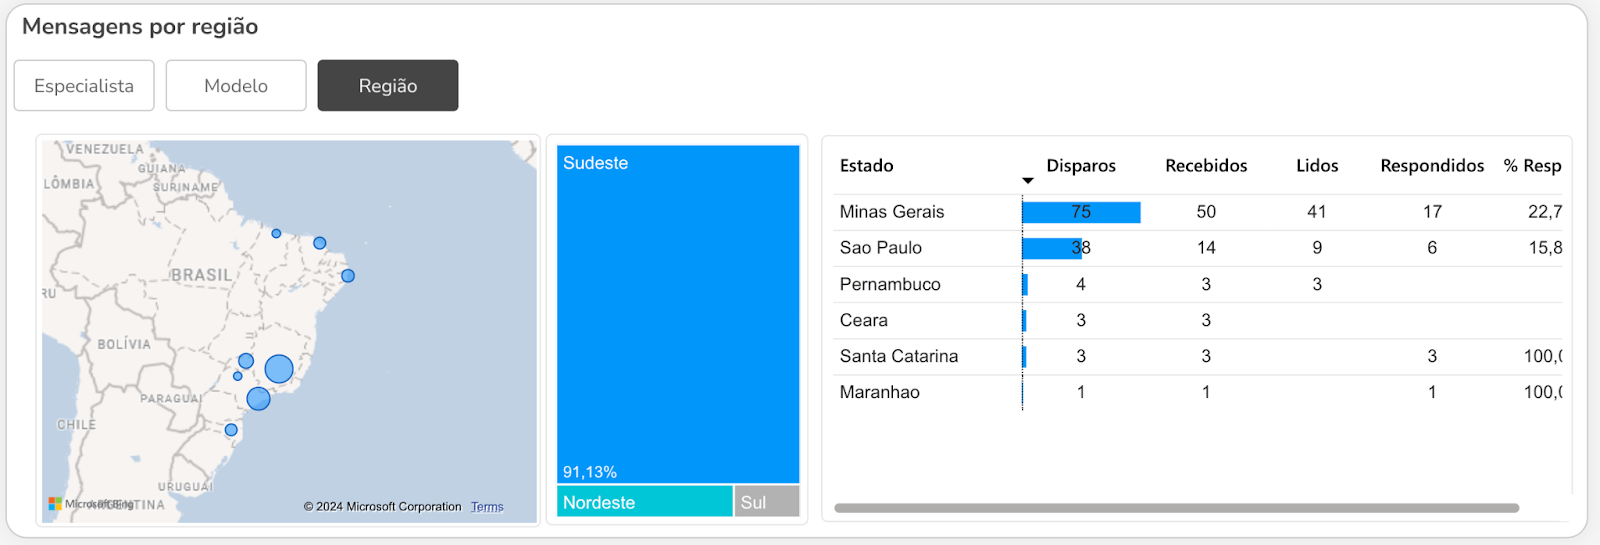This screenshot has height=545, width=1600.
Task: Click the São Paulo bubble on map
Action: 258,399
